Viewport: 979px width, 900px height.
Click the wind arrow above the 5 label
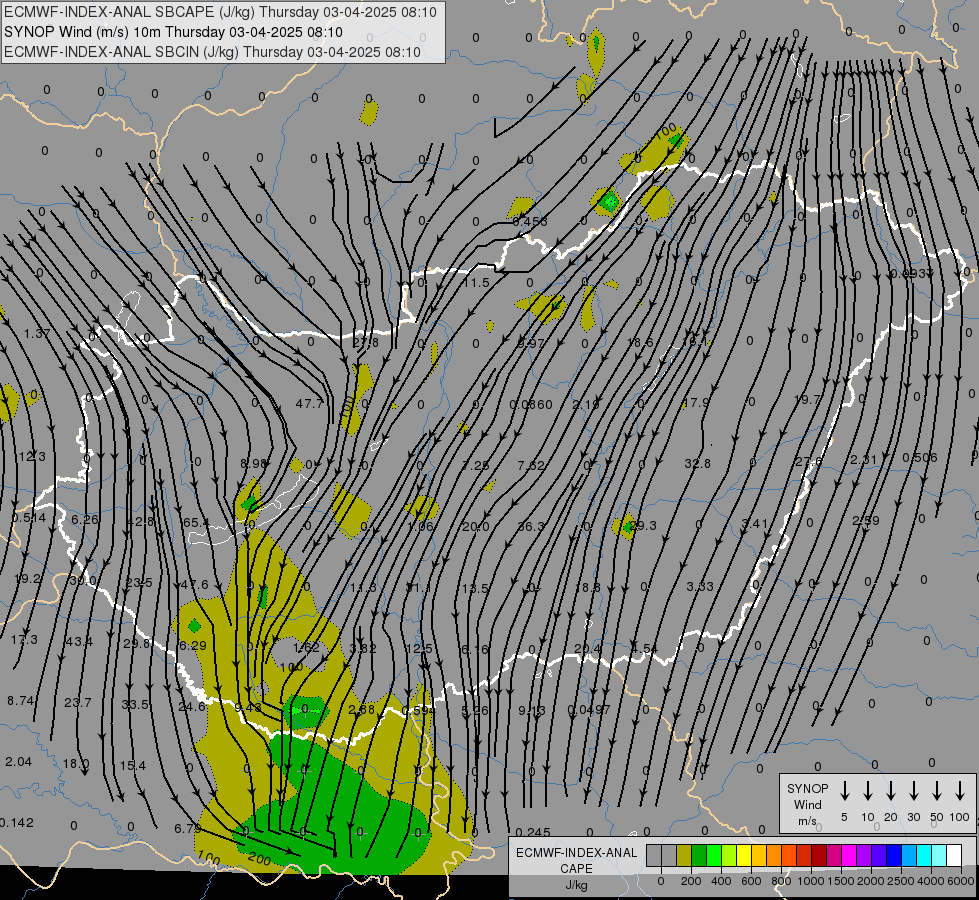coord(844,791)
